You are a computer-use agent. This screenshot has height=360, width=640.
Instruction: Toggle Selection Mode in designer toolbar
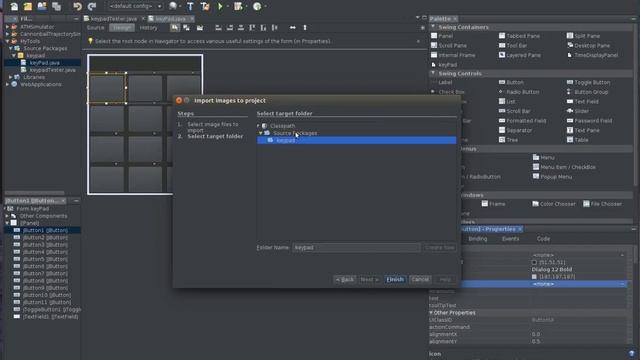click(175, 27)
